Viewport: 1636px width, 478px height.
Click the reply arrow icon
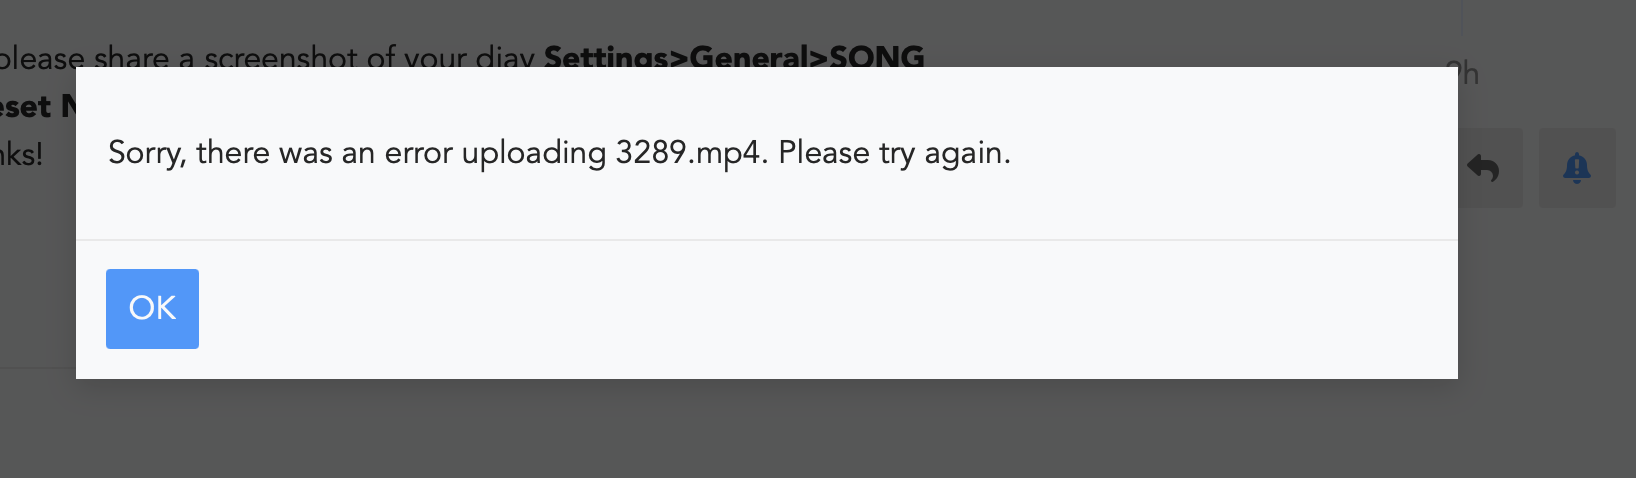point(1483,168)
